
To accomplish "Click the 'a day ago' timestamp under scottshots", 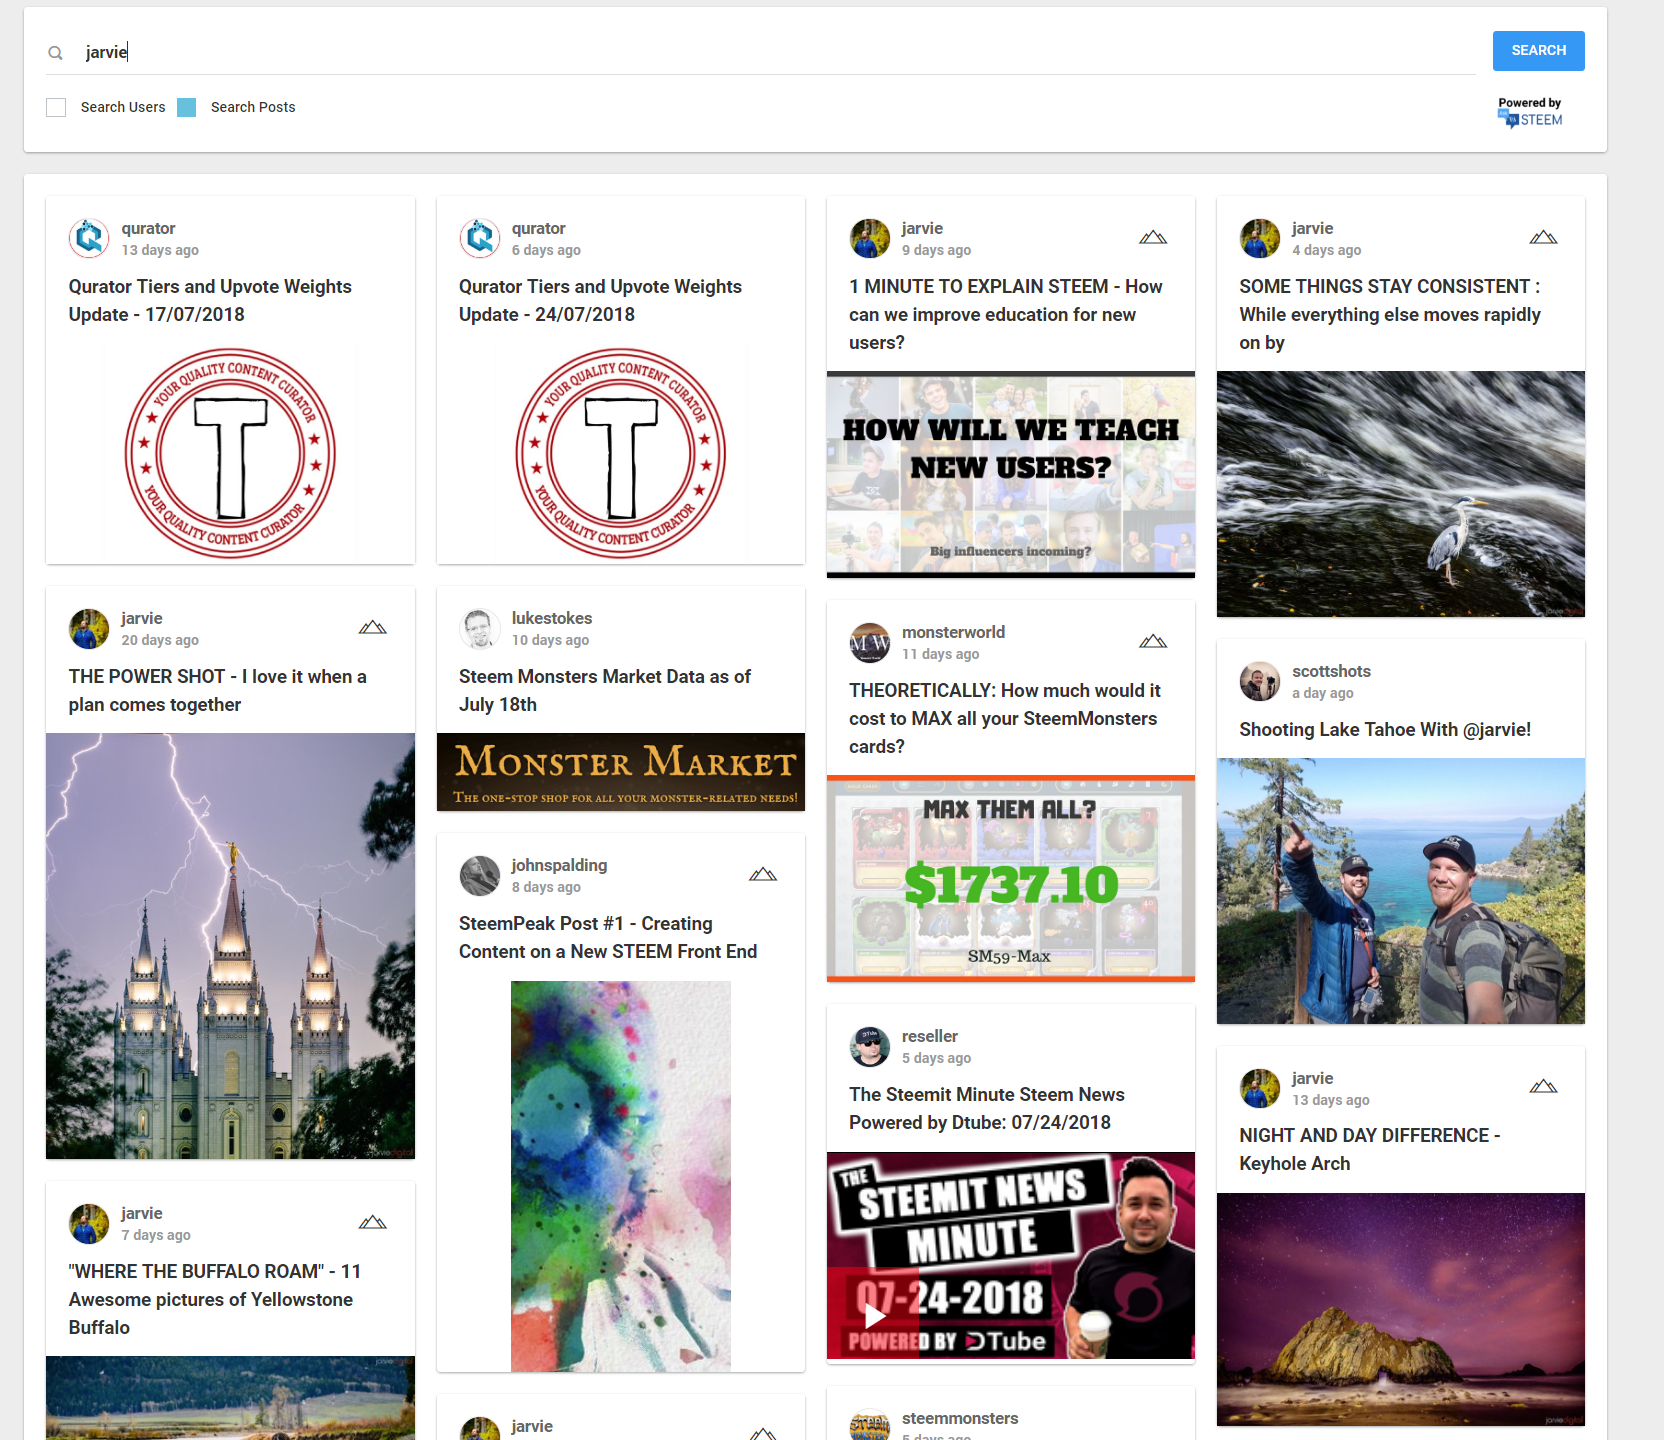I will (1322, 693).
